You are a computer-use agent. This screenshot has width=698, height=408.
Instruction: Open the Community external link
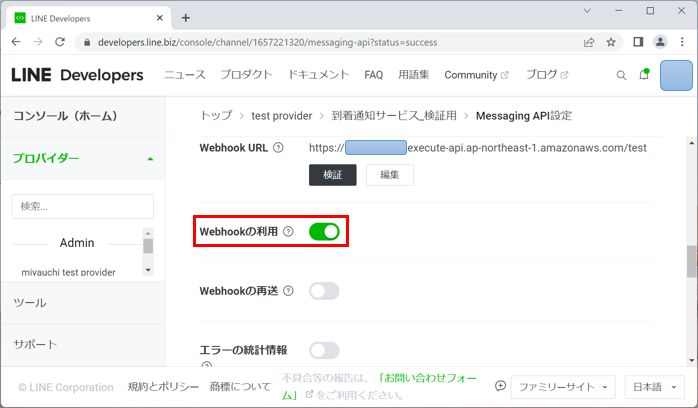[476, 75]
